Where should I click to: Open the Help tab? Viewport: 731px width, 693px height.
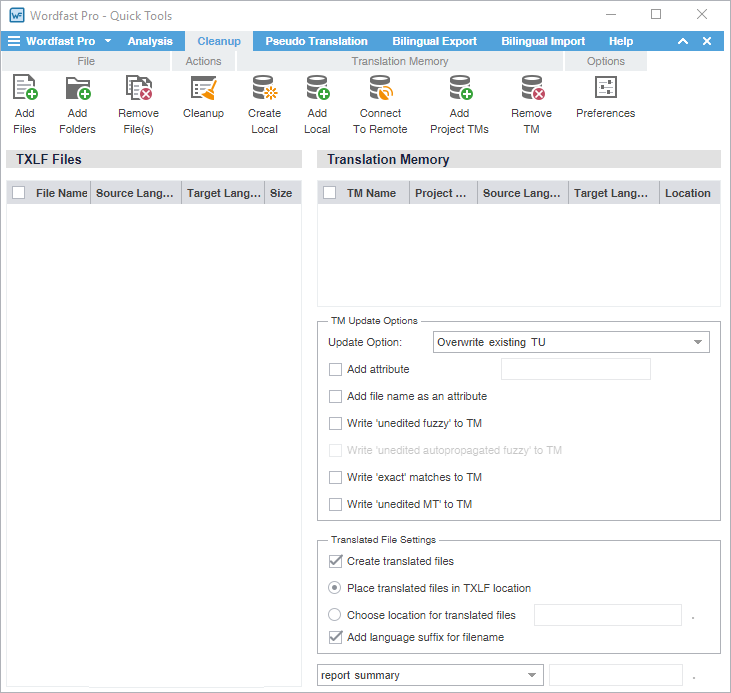621,41
